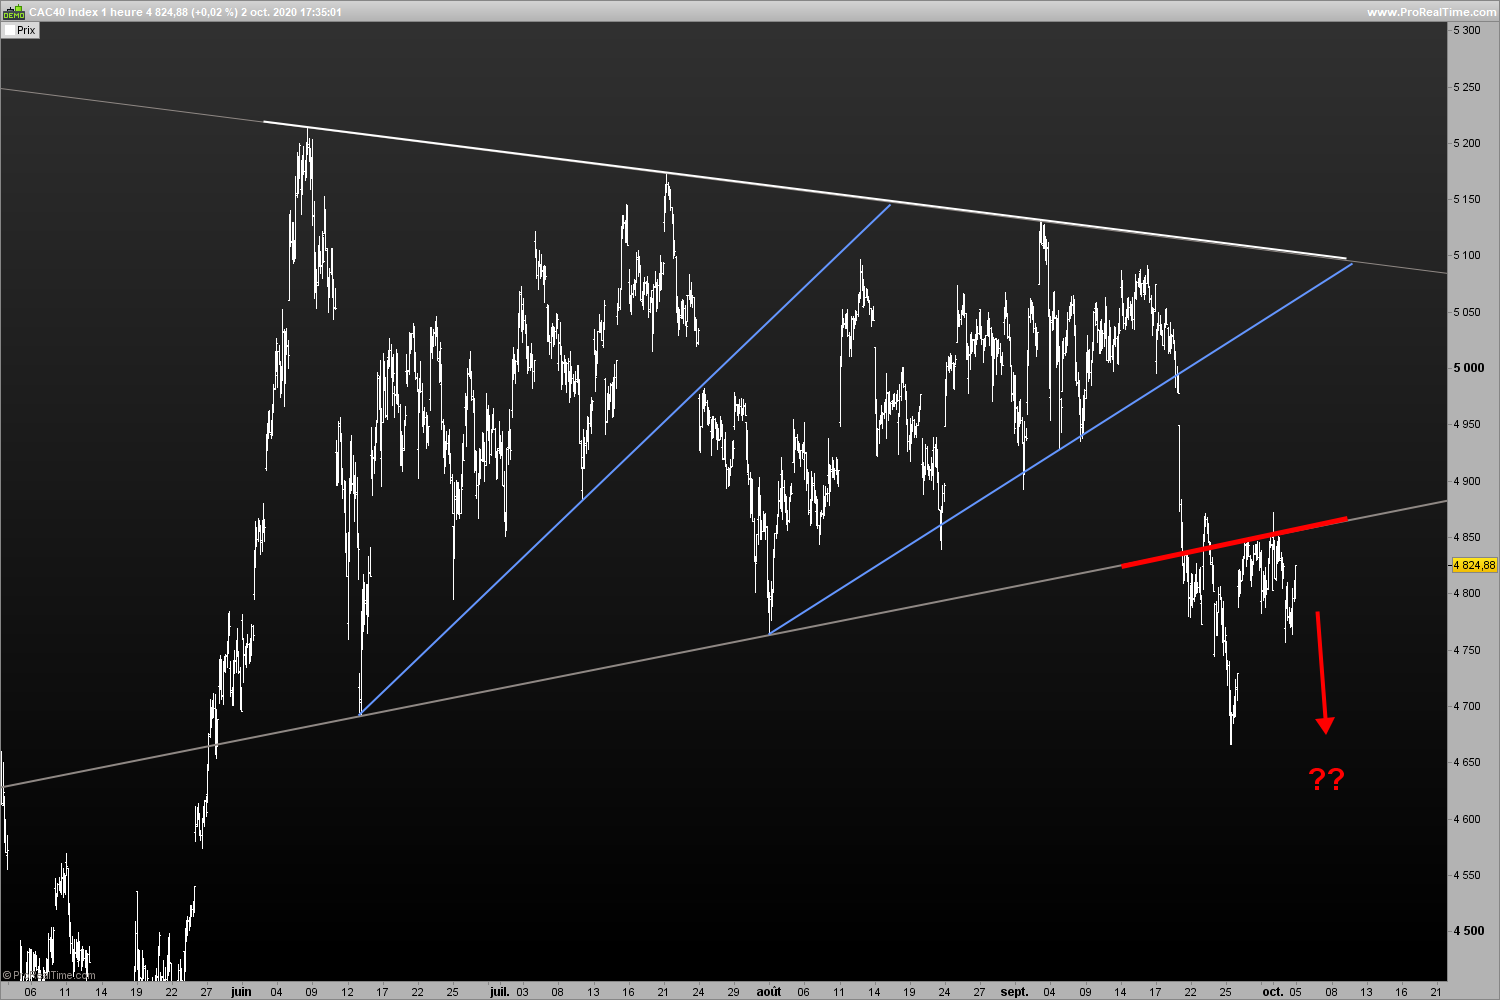Click the 4 700 price axis label
This screenshot has width=1500, height=1000.
pyautogui.click(x=1468, y=706)
